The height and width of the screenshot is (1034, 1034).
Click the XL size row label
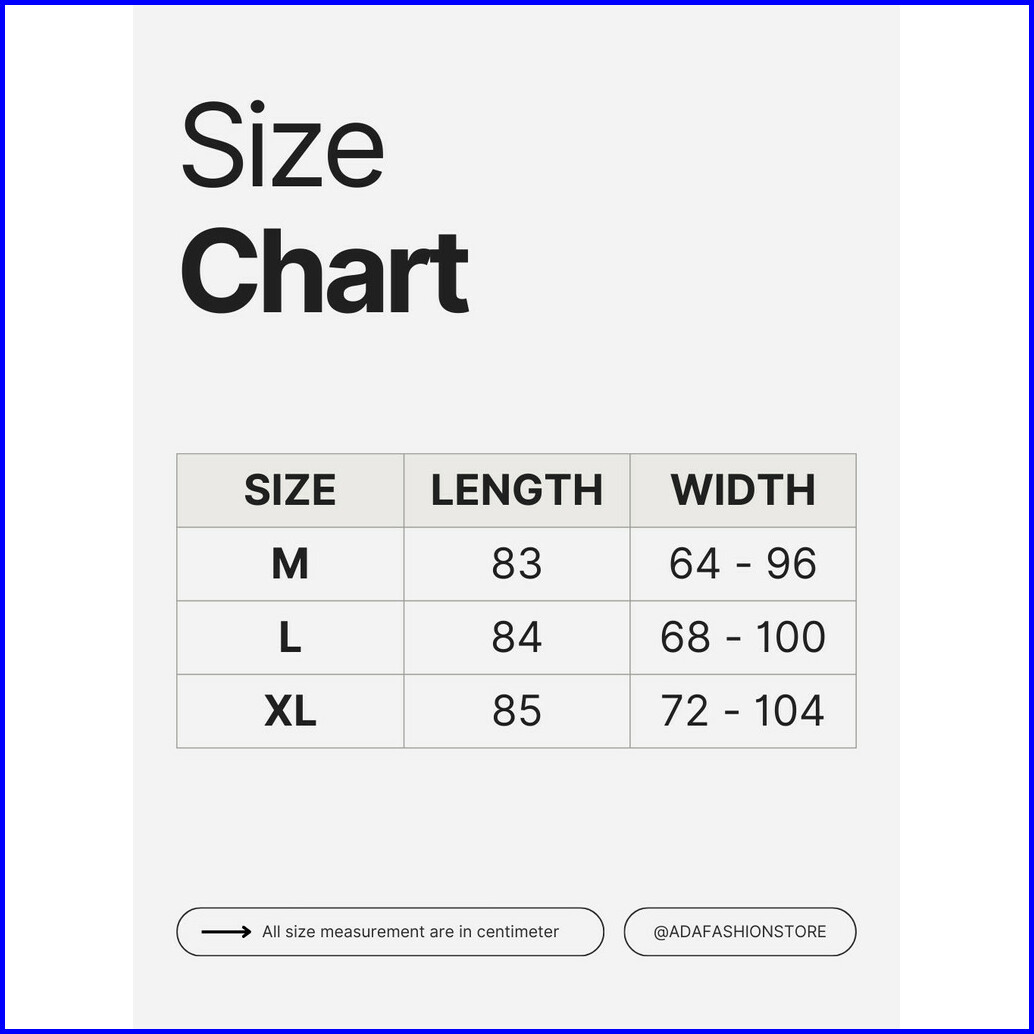tap(290, 711)
